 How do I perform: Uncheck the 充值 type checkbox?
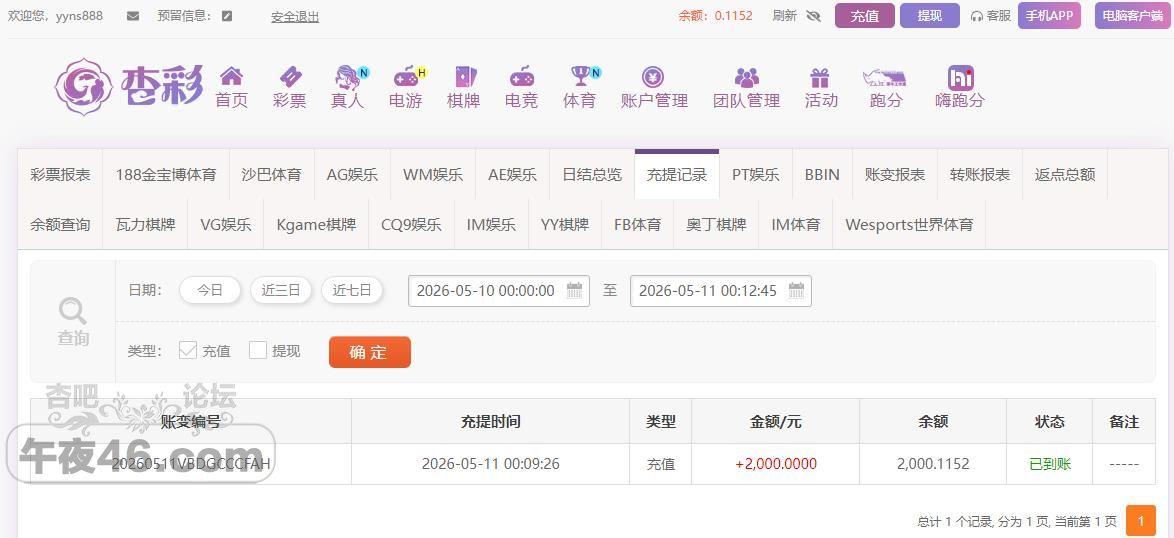tap(188, 349)
